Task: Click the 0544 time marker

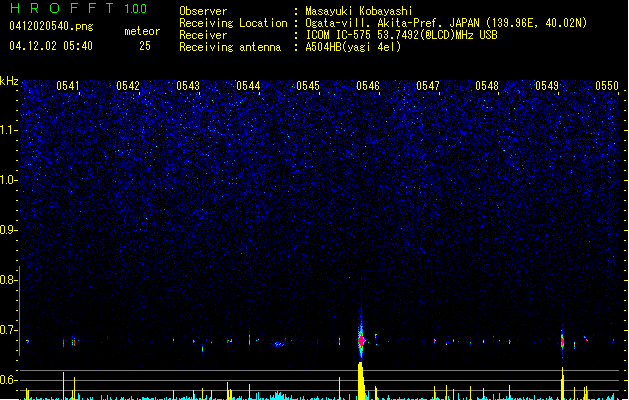Action: pos(248,85)
